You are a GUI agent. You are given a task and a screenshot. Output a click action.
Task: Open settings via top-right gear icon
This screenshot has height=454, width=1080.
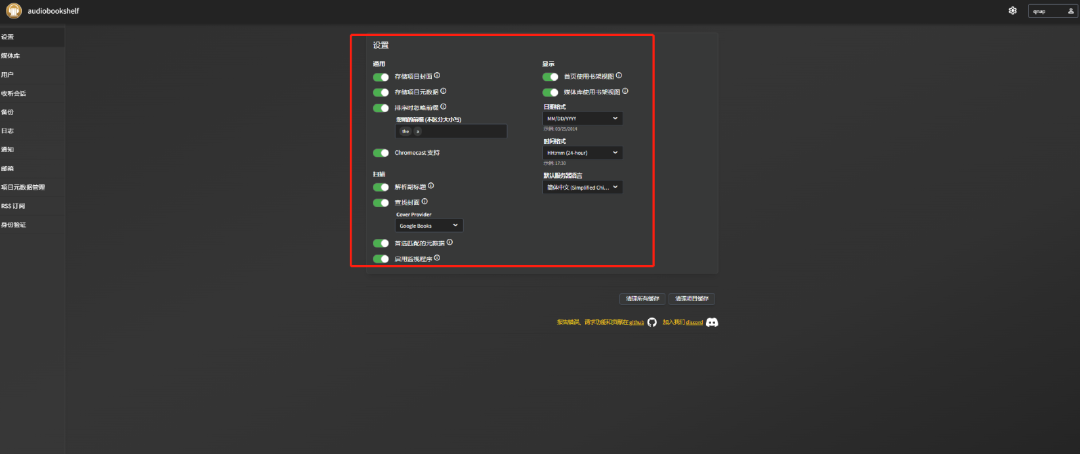[1012, 11]
